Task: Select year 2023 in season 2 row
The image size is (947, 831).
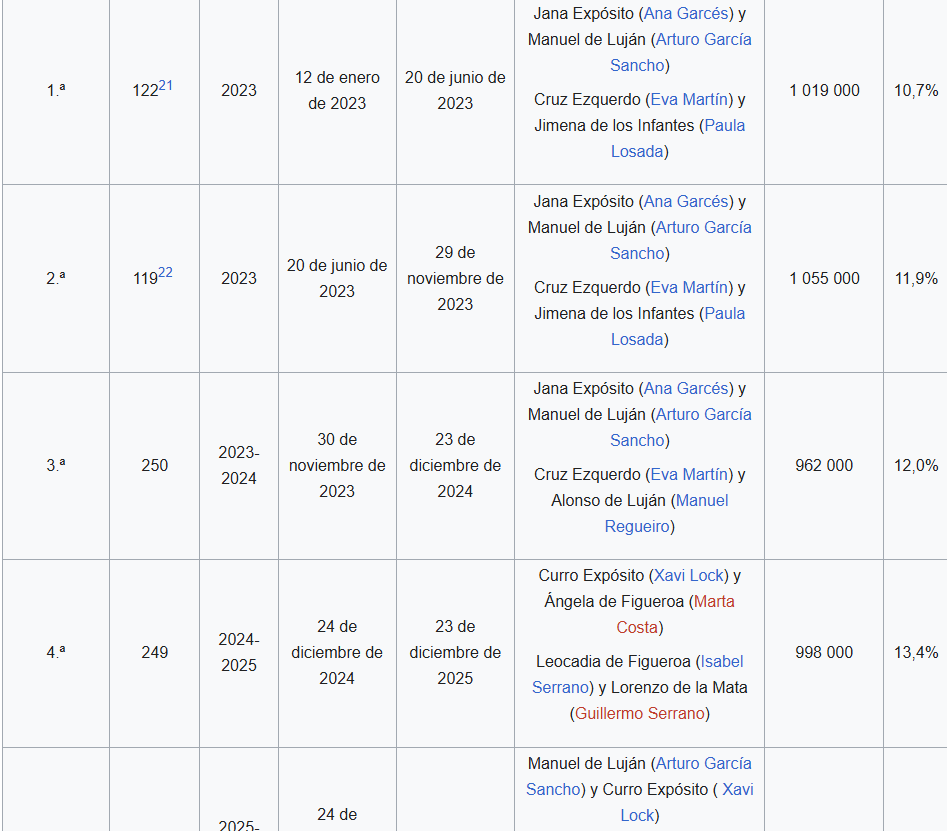Action: click(x=239, y=278)
